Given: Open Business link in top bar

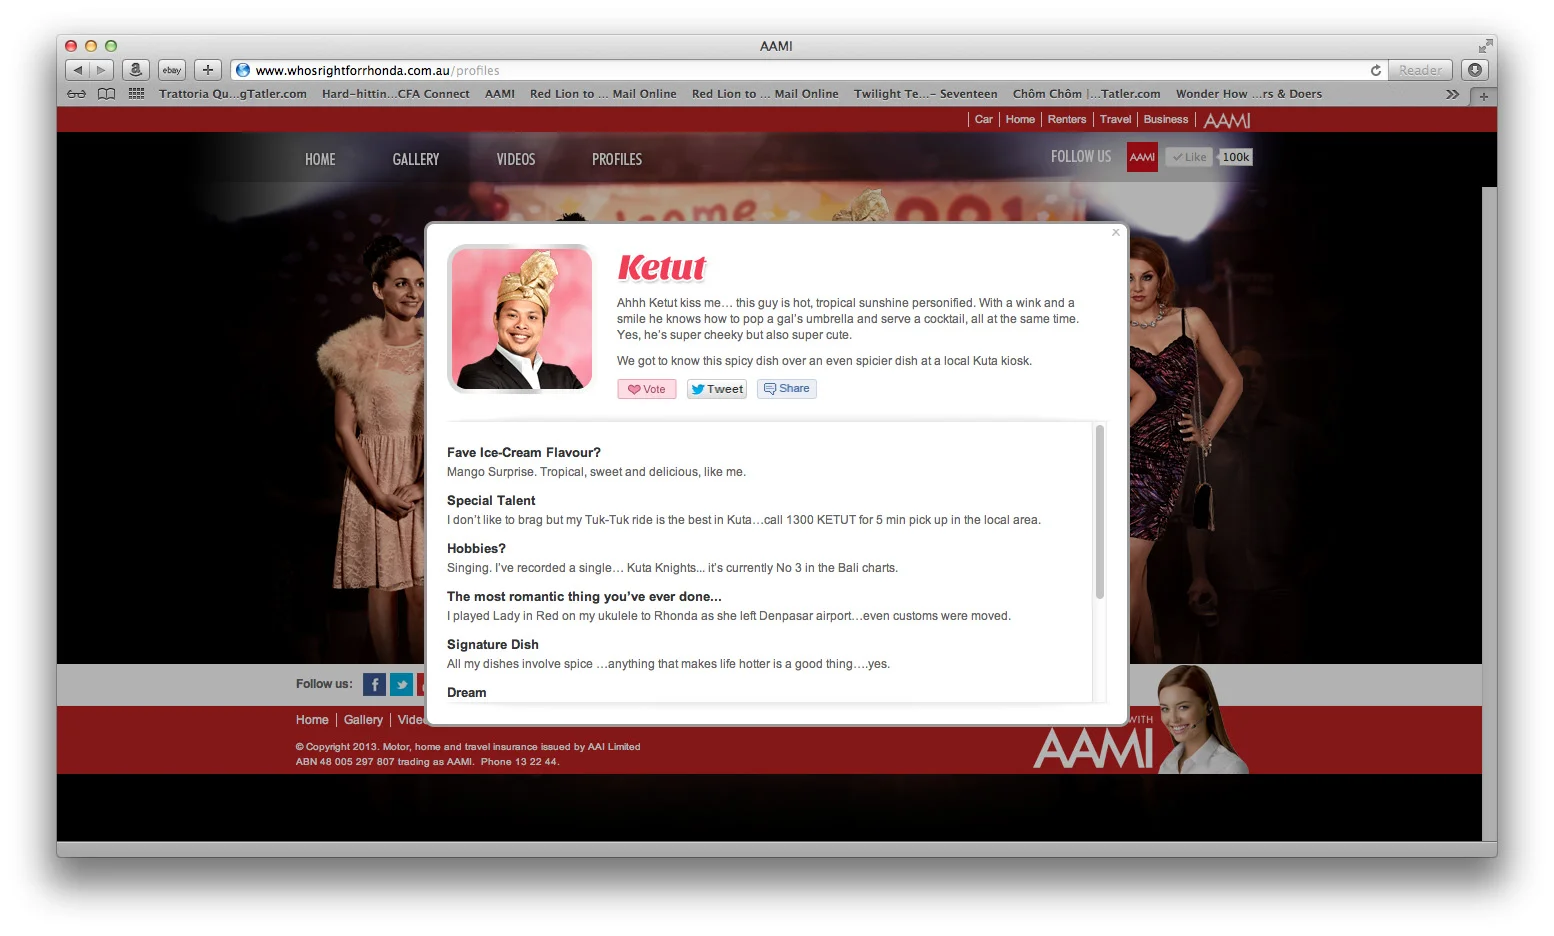Looking at the screenshot, I should click(1166, 119).
